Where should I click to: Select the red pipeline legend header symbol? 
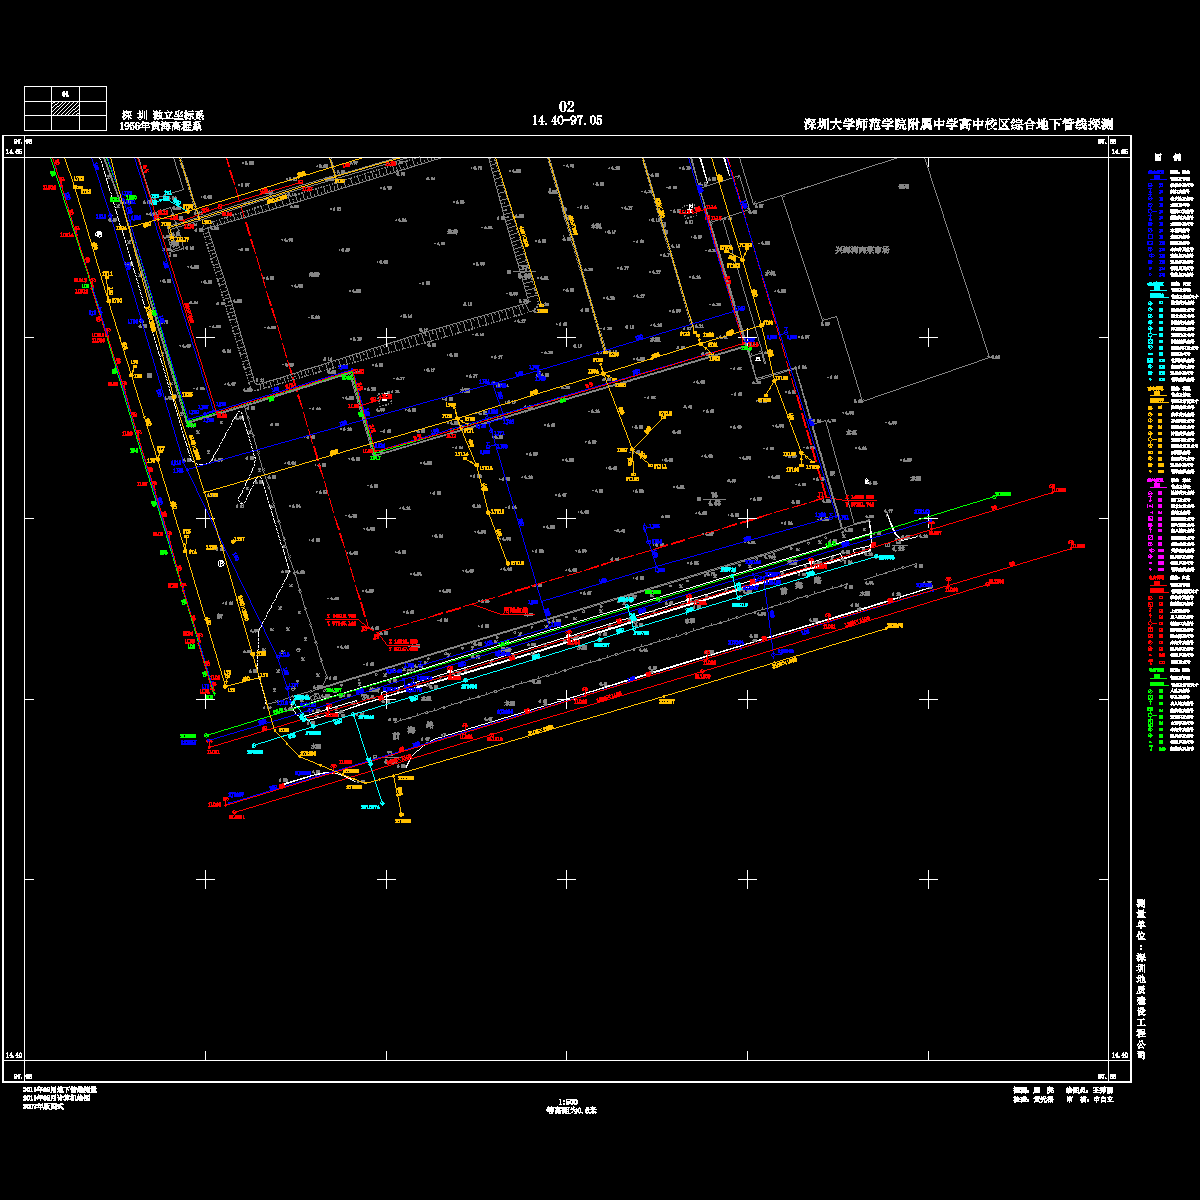1155,577
